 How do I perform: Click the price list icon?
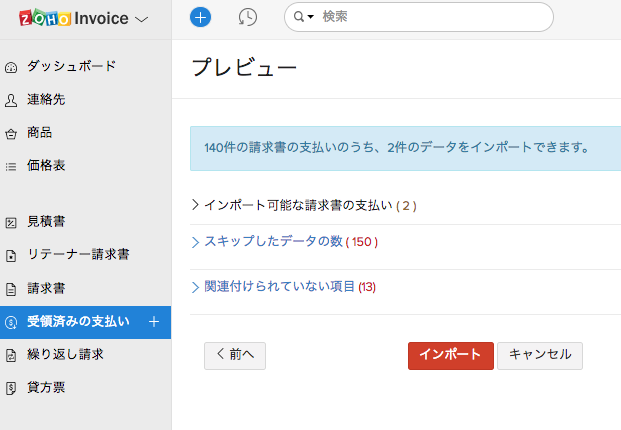coord(11,166)
